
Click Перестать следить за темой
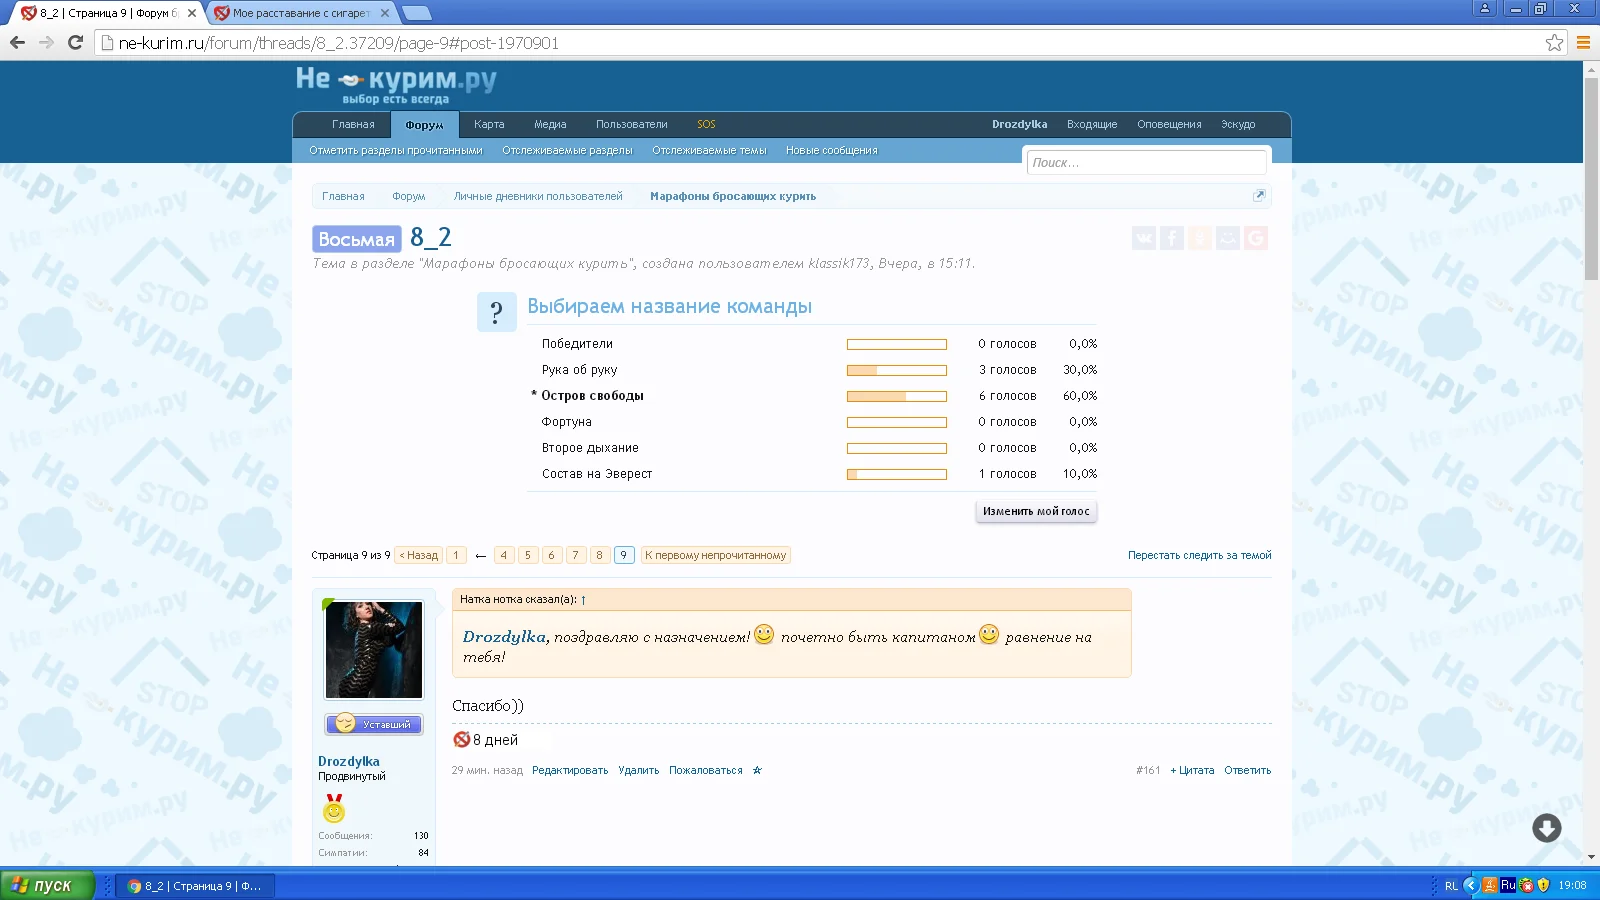(x=1199, y=556)
